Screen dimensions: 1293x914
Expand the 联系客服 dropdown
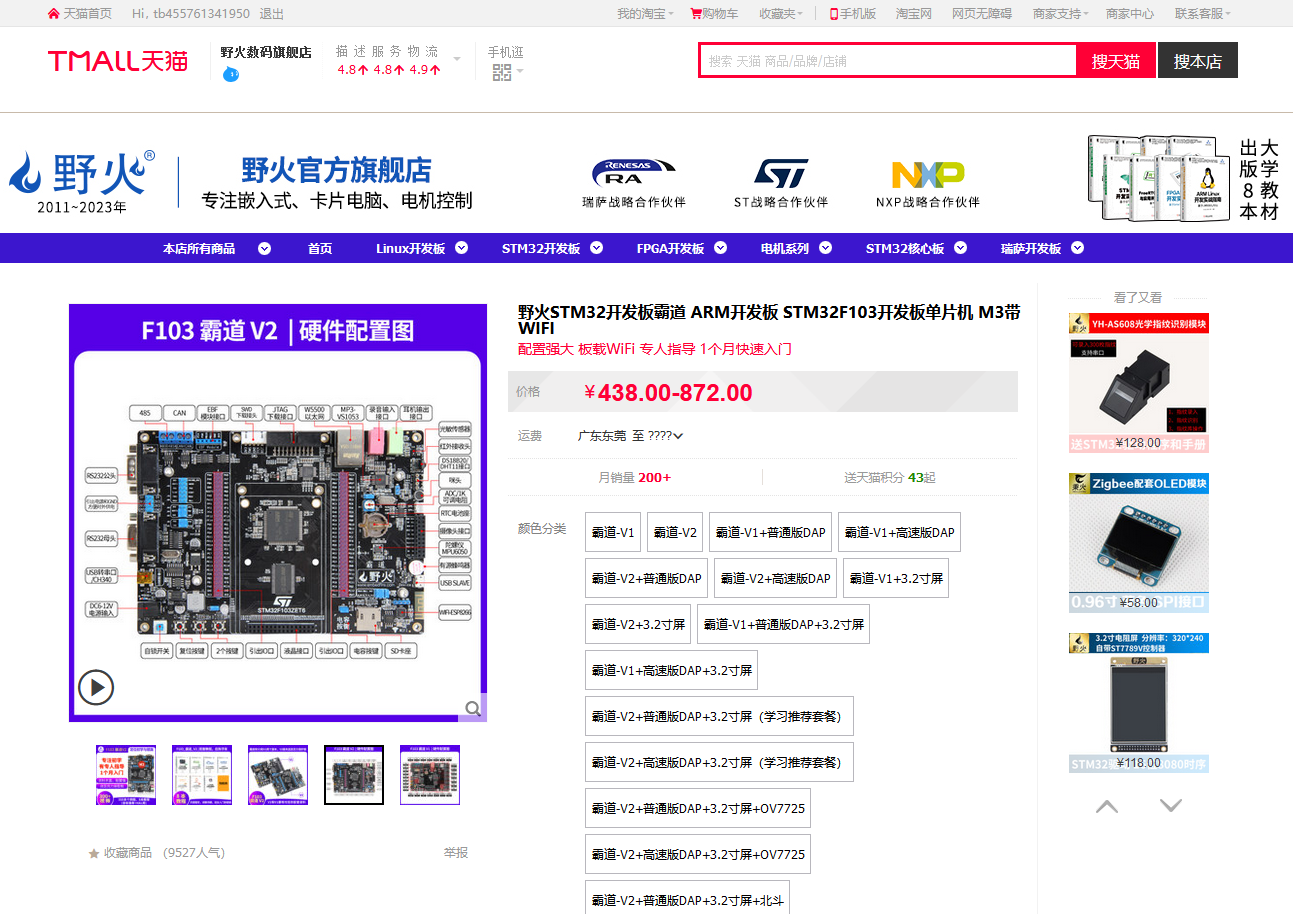coord(1228,14)
